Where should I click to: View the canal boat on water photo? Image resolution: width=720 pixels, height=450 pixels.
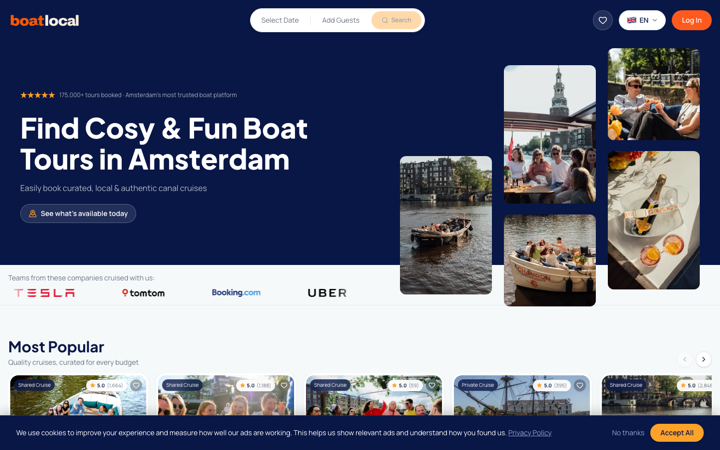click(x=446, y=225)
